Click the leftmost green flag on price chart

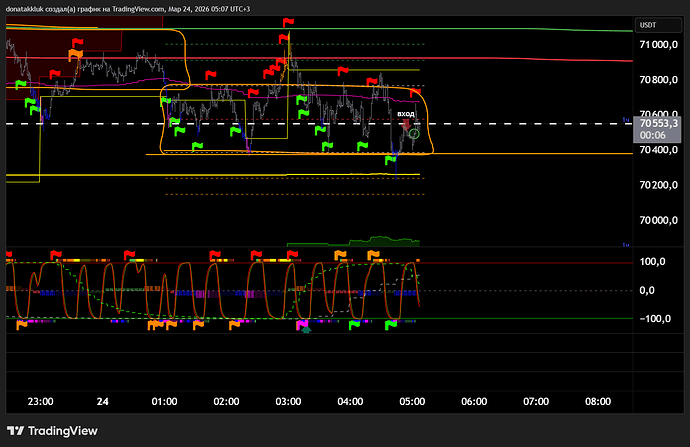click(x=19, y=86)
